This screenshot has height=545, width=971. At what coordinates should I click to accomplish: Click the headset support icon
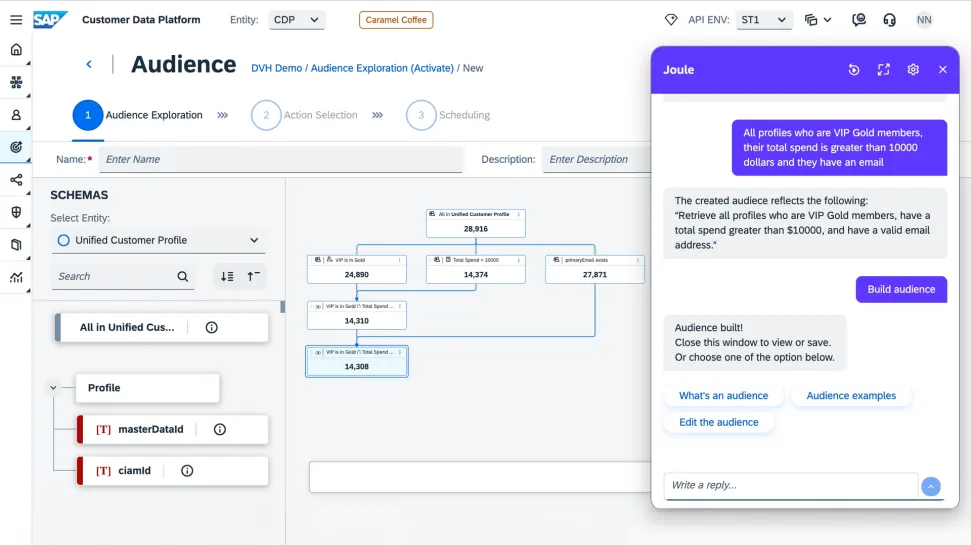[x=889, y=20]
